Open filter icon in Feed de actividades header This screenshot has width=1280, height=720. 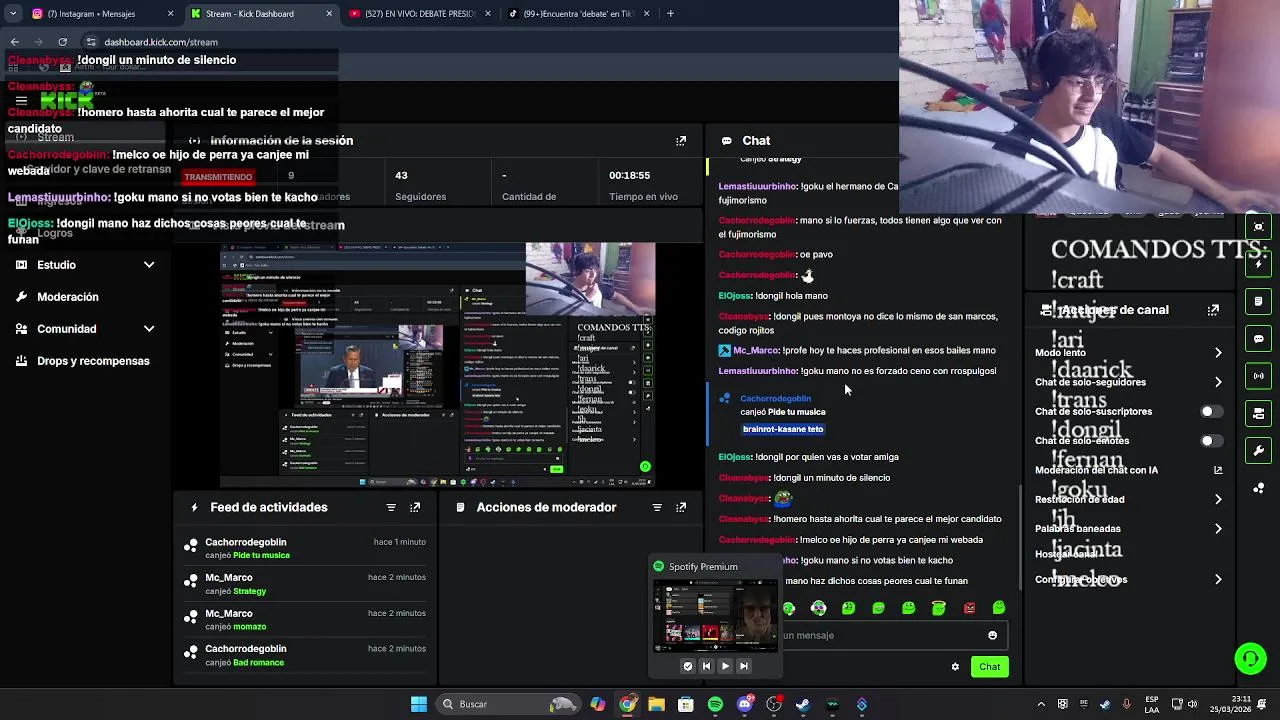(x=391, y=507)
